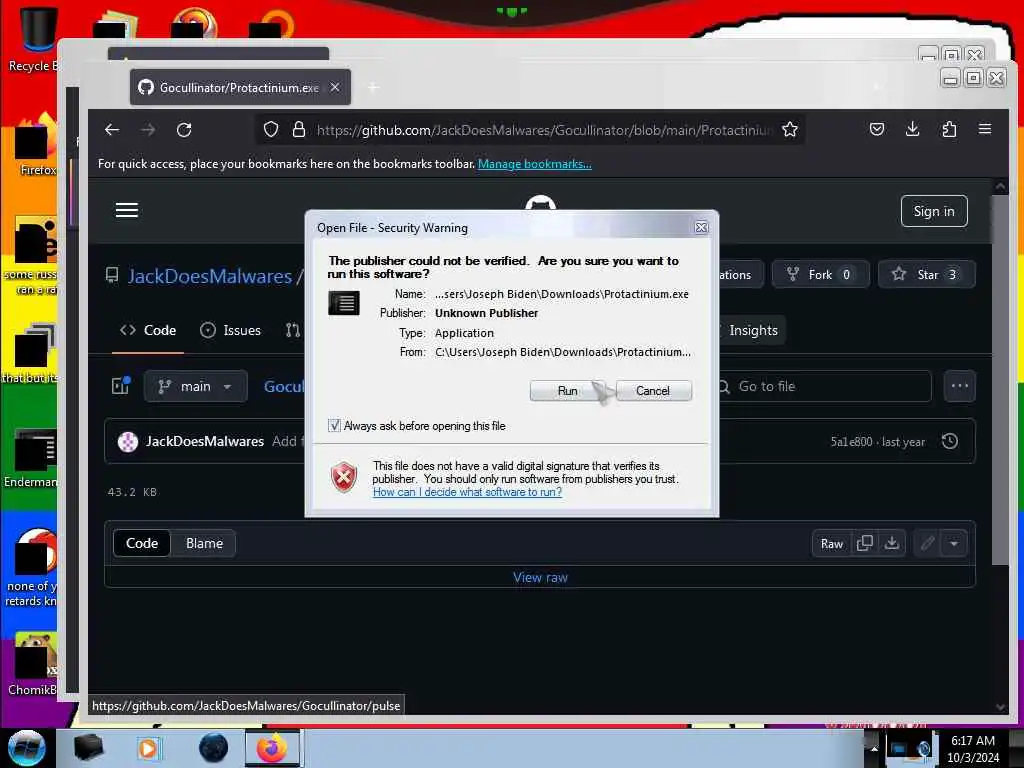Bookmark this page with the star icon

click(x=790, y=129)
